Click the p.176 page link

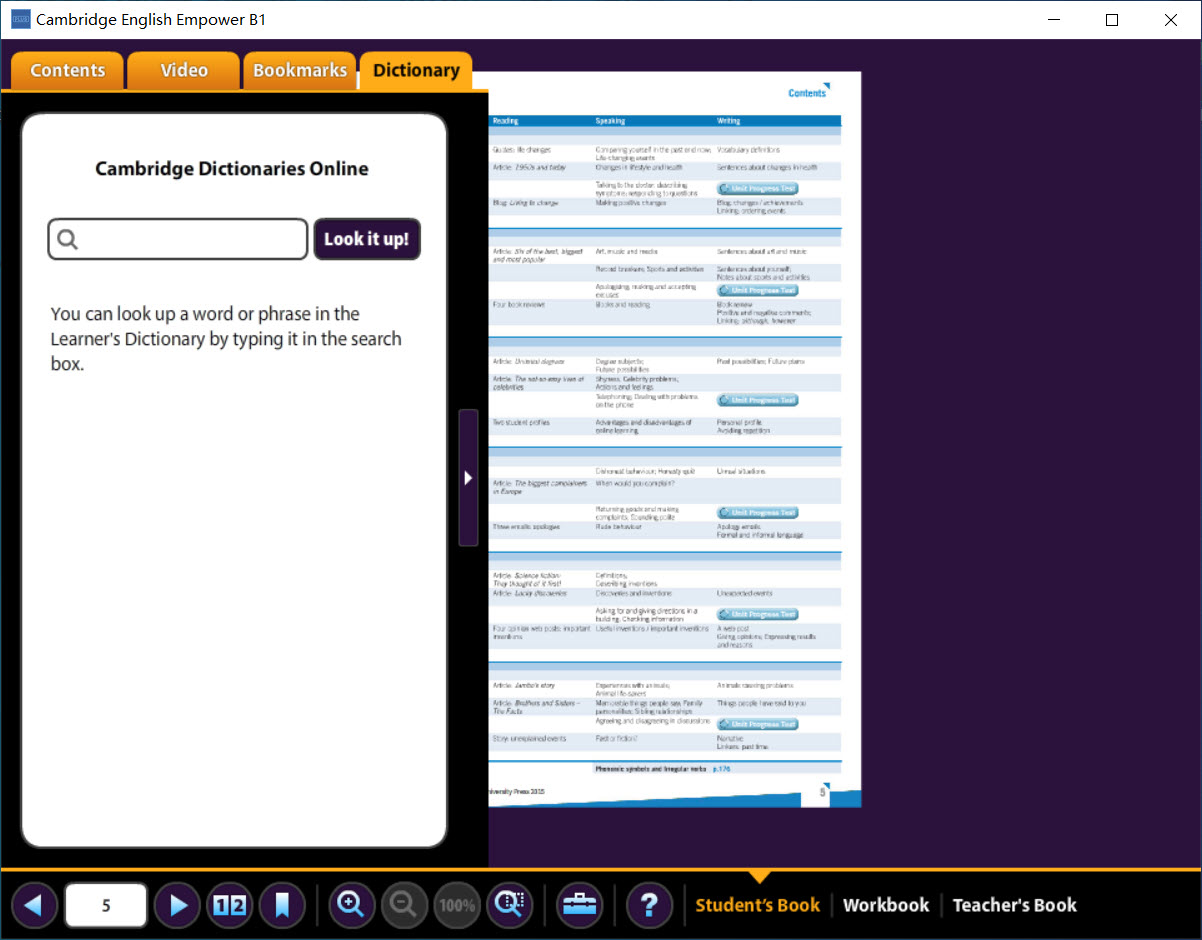click(722, 769)
